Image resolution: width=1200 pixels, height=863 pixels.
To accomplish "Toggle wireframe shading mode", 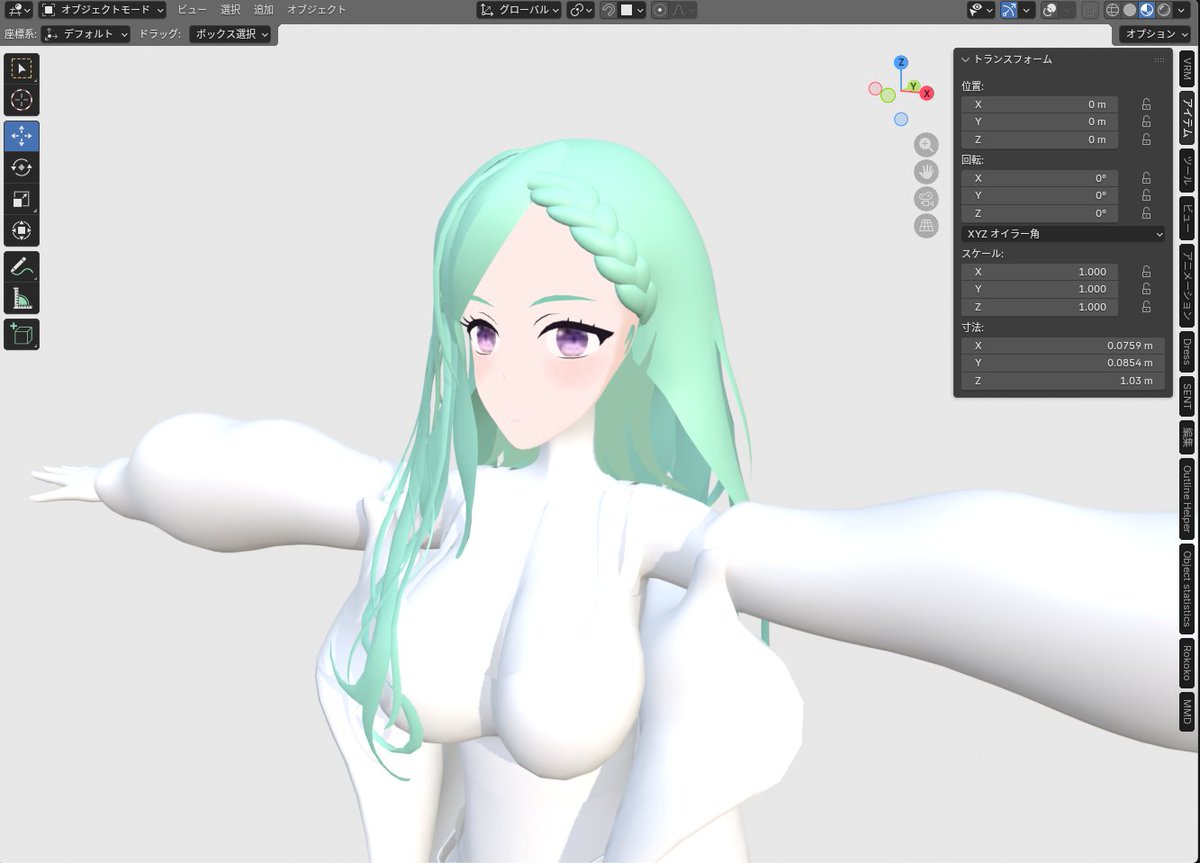I will click(1113, 10).
